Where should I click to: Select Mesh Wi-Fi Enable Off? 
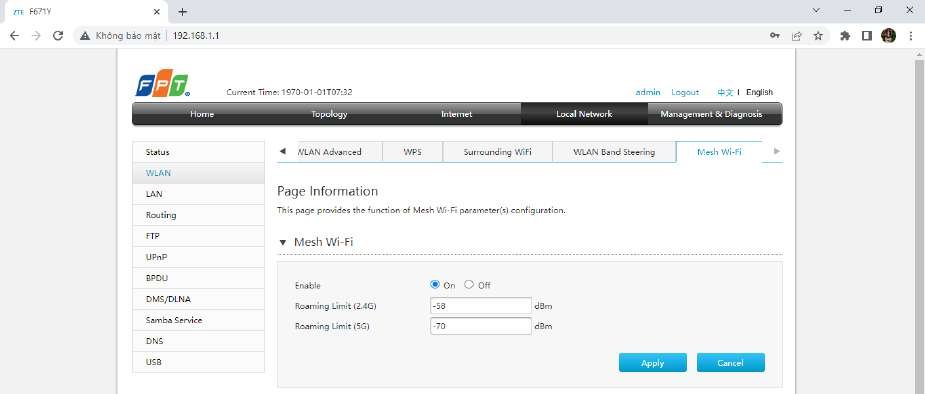[x=469, y=284]
